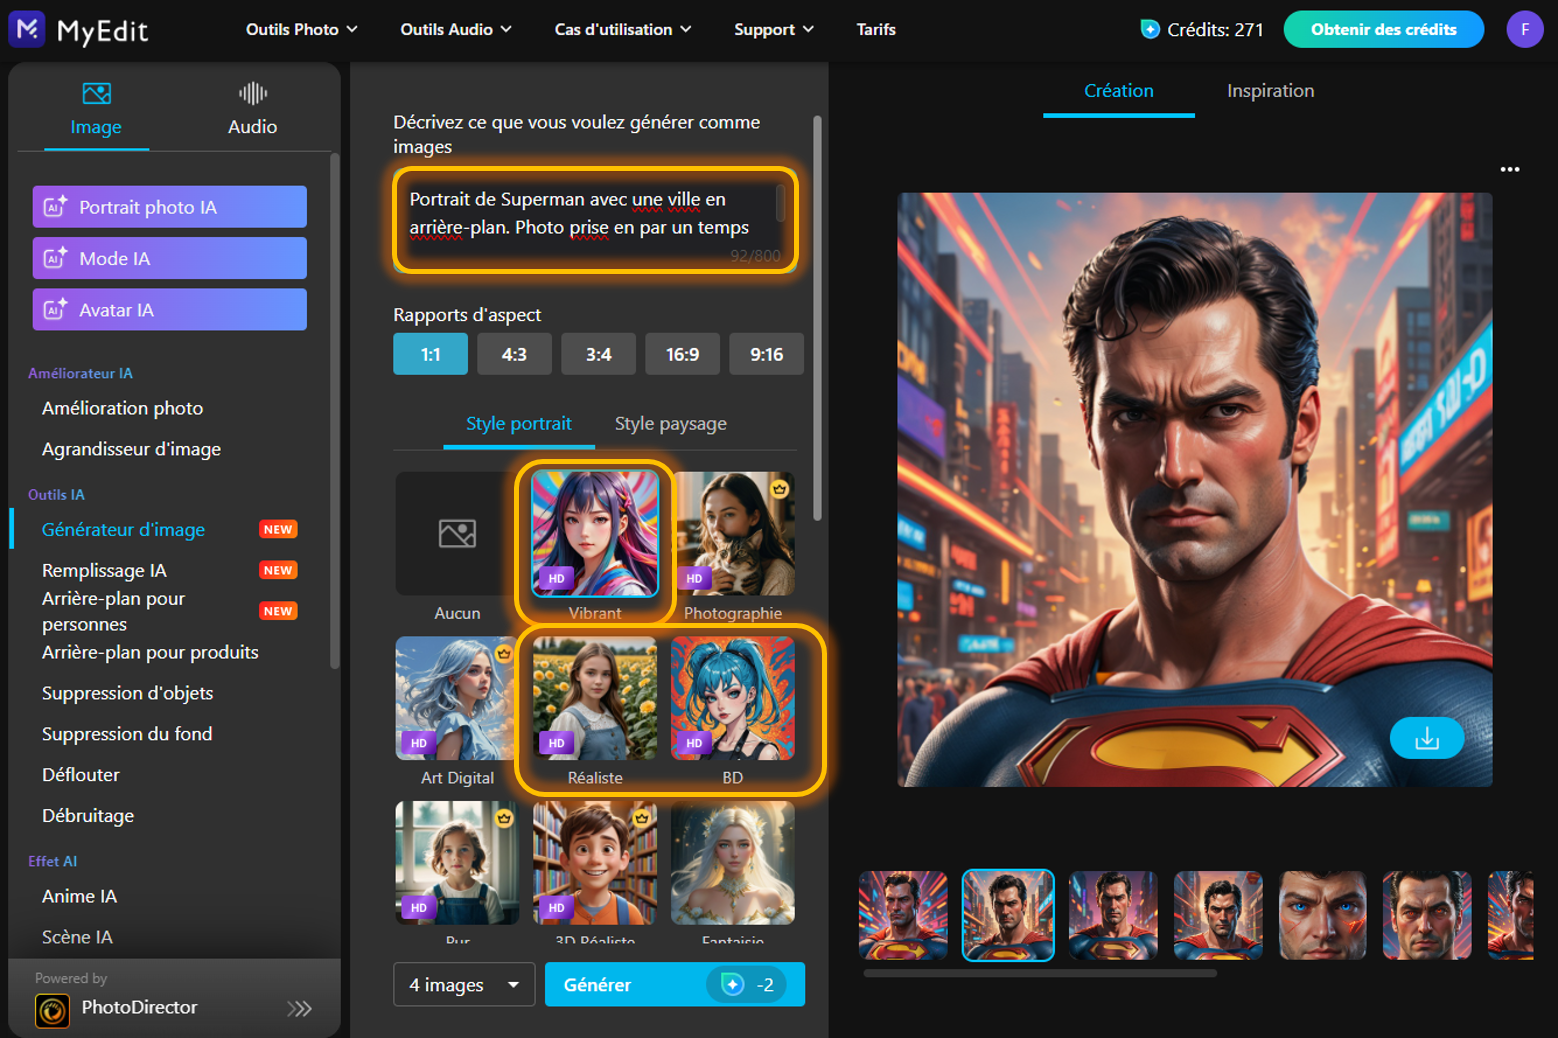This screenshot has height=1038, width=1558.
Task: Switch to the Image tools tab
Action: tap(96, 110)
